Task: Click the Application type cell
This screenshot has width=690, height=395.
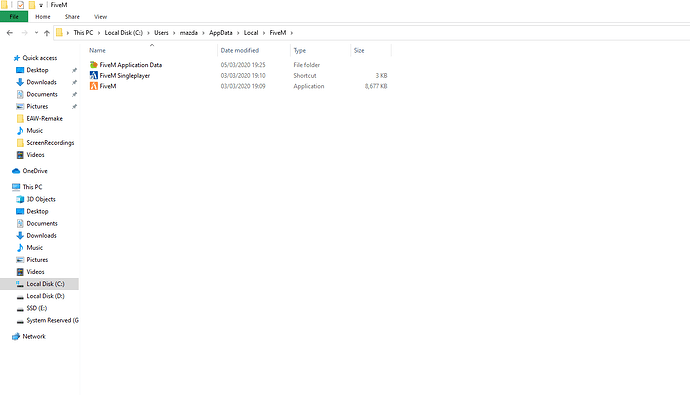Action: 308,86
